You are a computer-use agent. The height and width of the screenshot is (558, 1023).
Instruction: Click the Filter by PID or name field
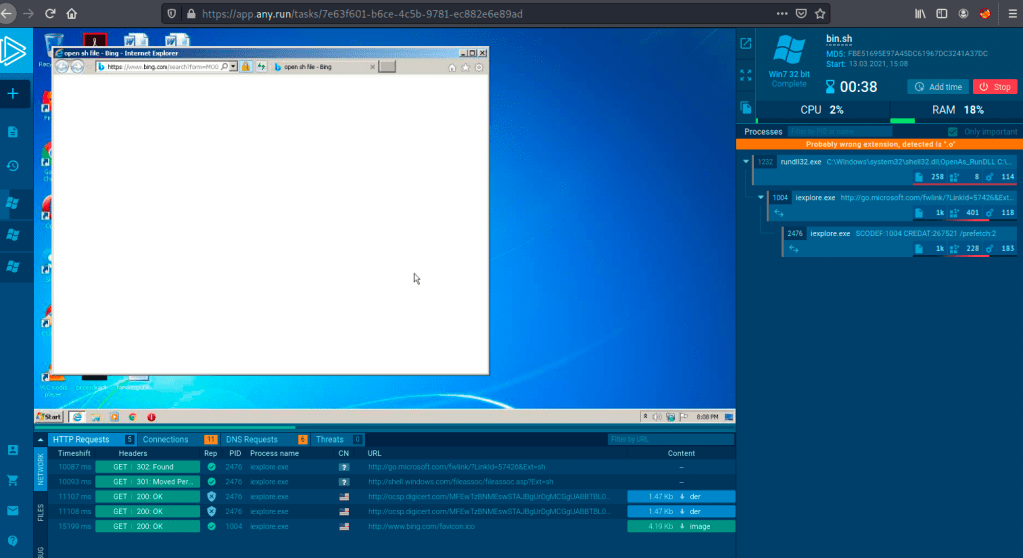pos(838,131)
